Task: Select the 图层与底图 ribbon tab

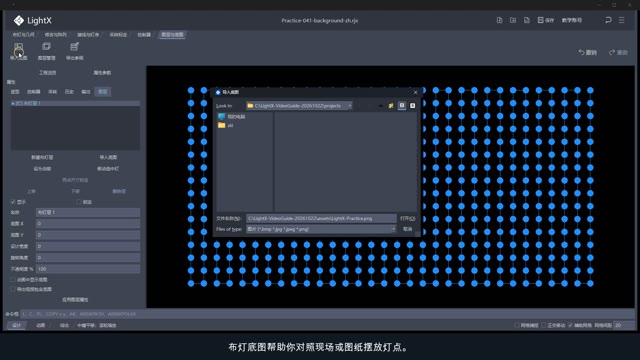Action: (172, 35)
